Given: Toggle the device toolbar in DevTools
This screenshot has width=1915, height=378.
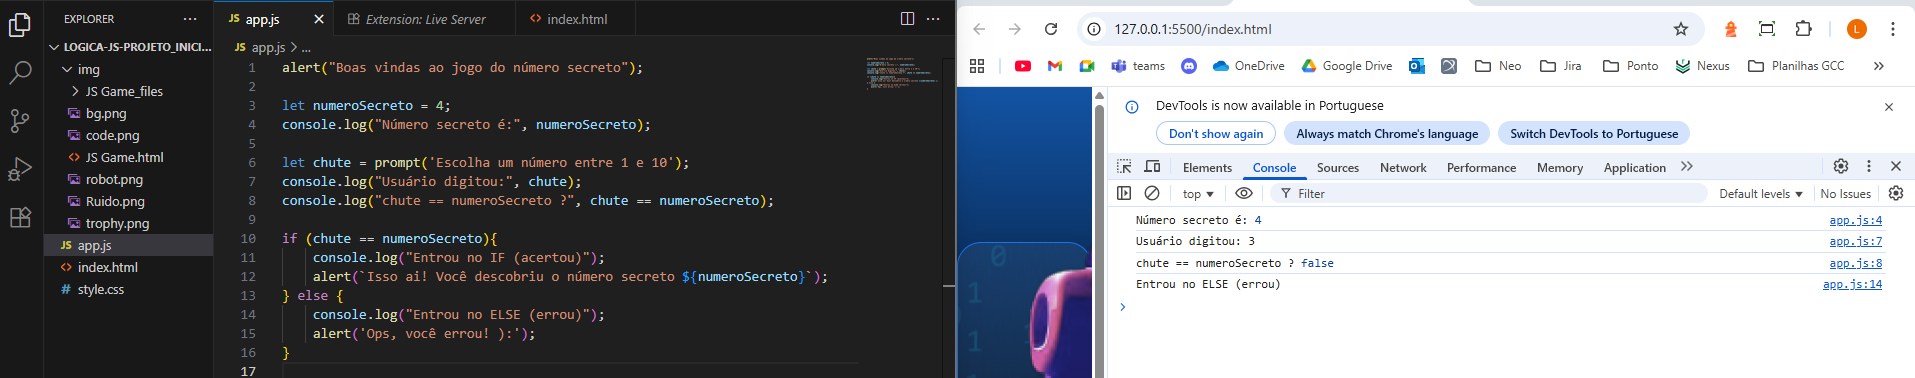Looking at the screenshot, I should pos(1152,167).
